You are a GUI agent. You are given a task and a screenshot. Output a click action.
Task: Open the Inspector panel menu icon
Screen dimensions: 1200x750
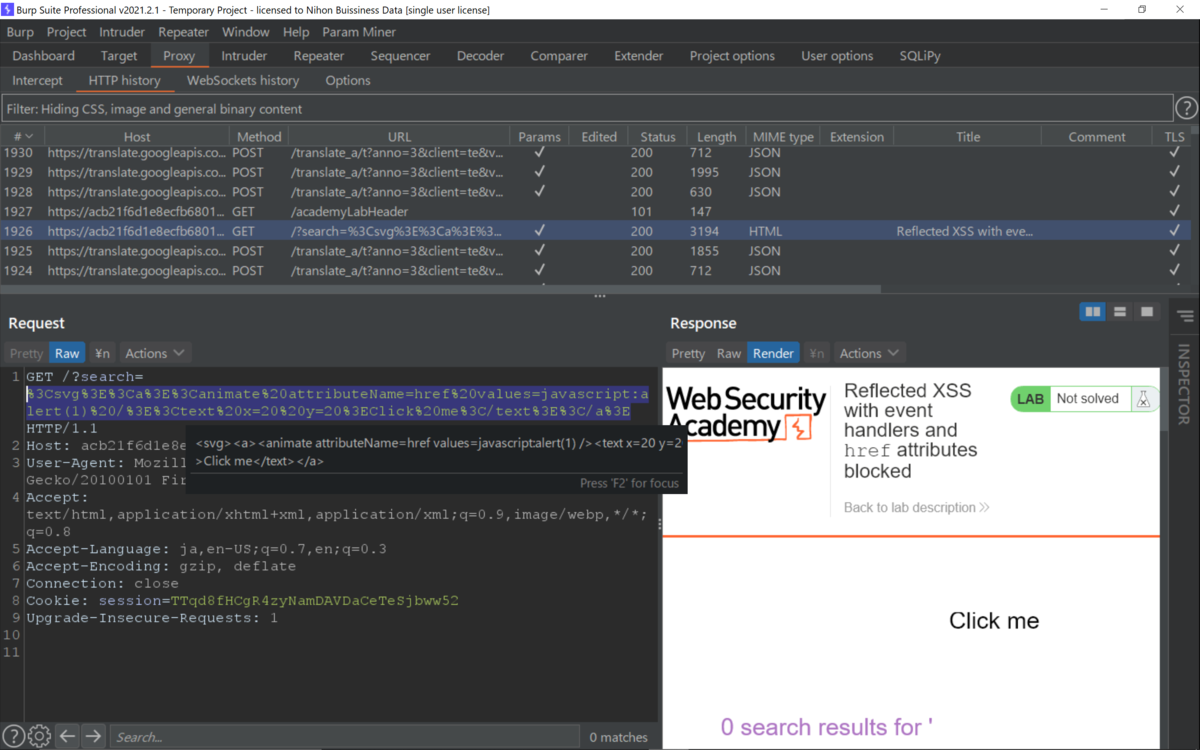coord(1185,316)
